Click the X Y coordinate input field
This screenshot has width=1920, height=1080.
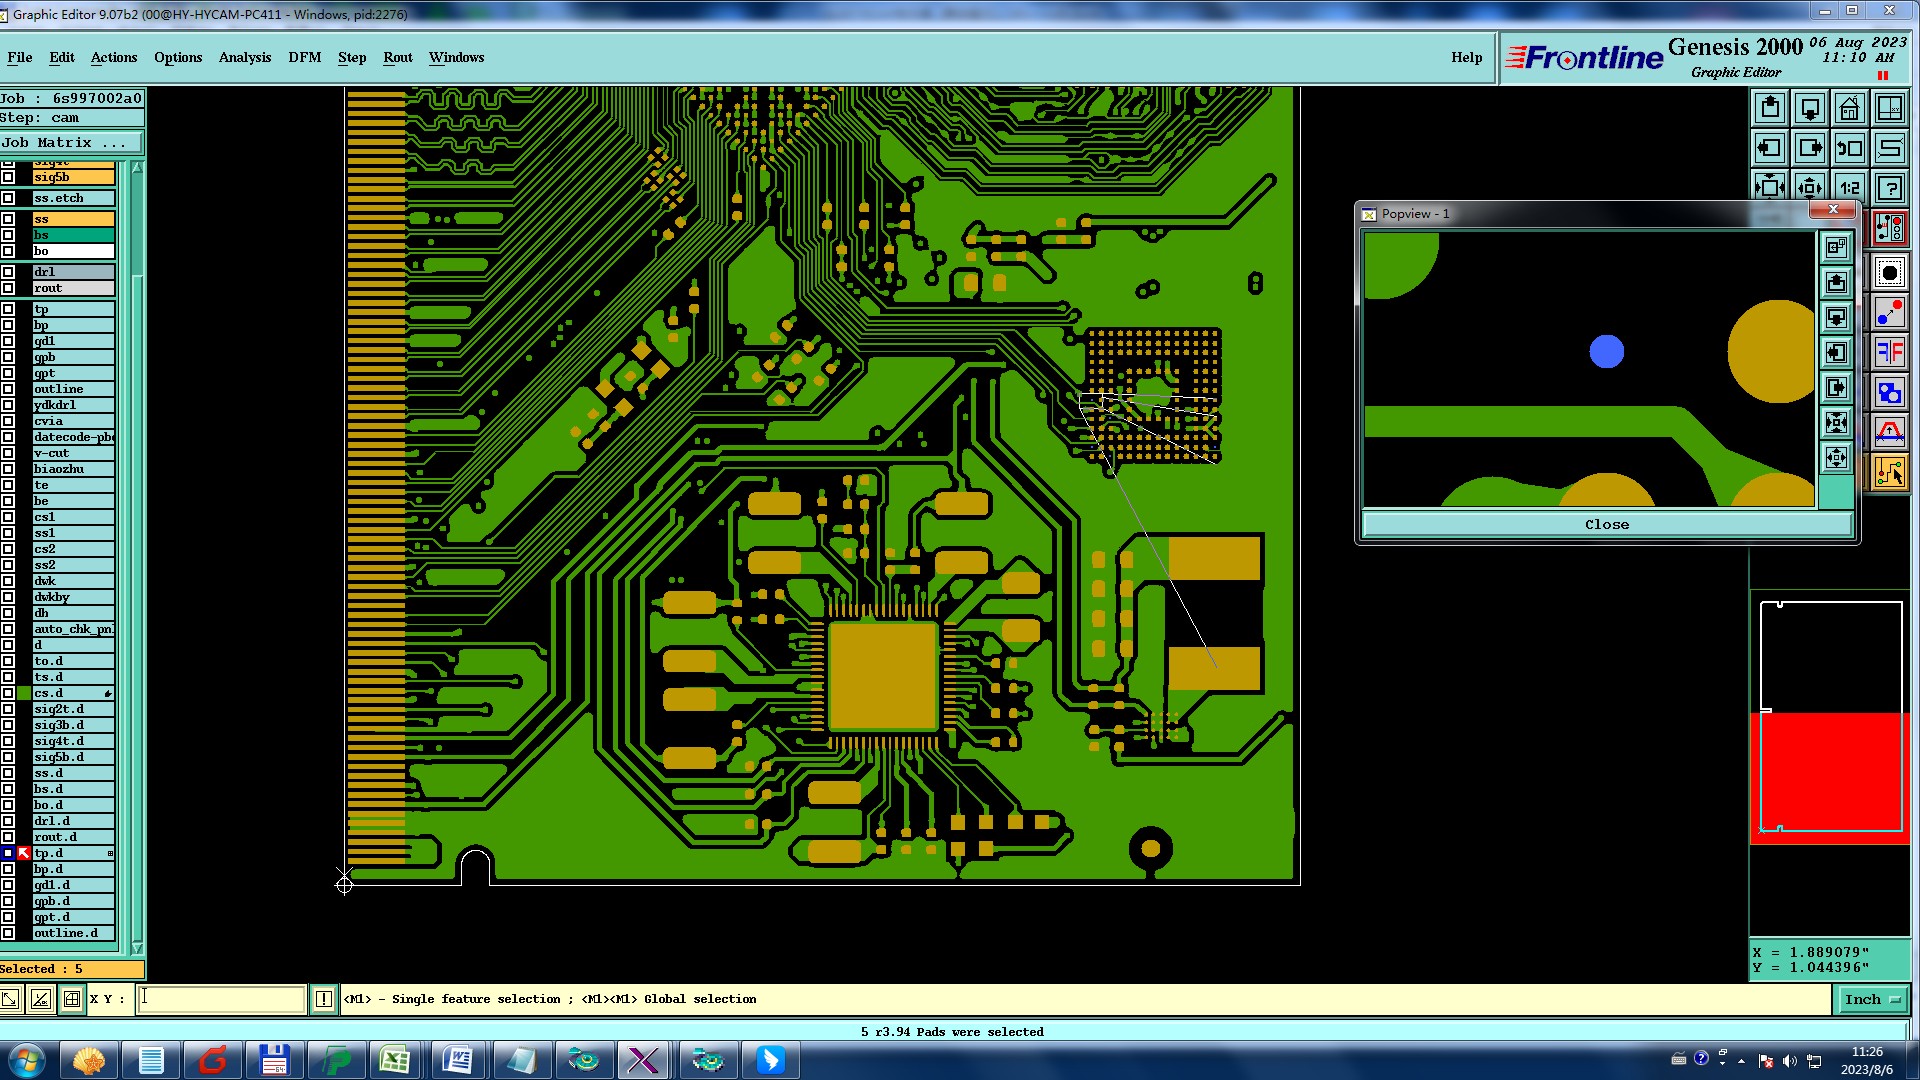point(221,998)
